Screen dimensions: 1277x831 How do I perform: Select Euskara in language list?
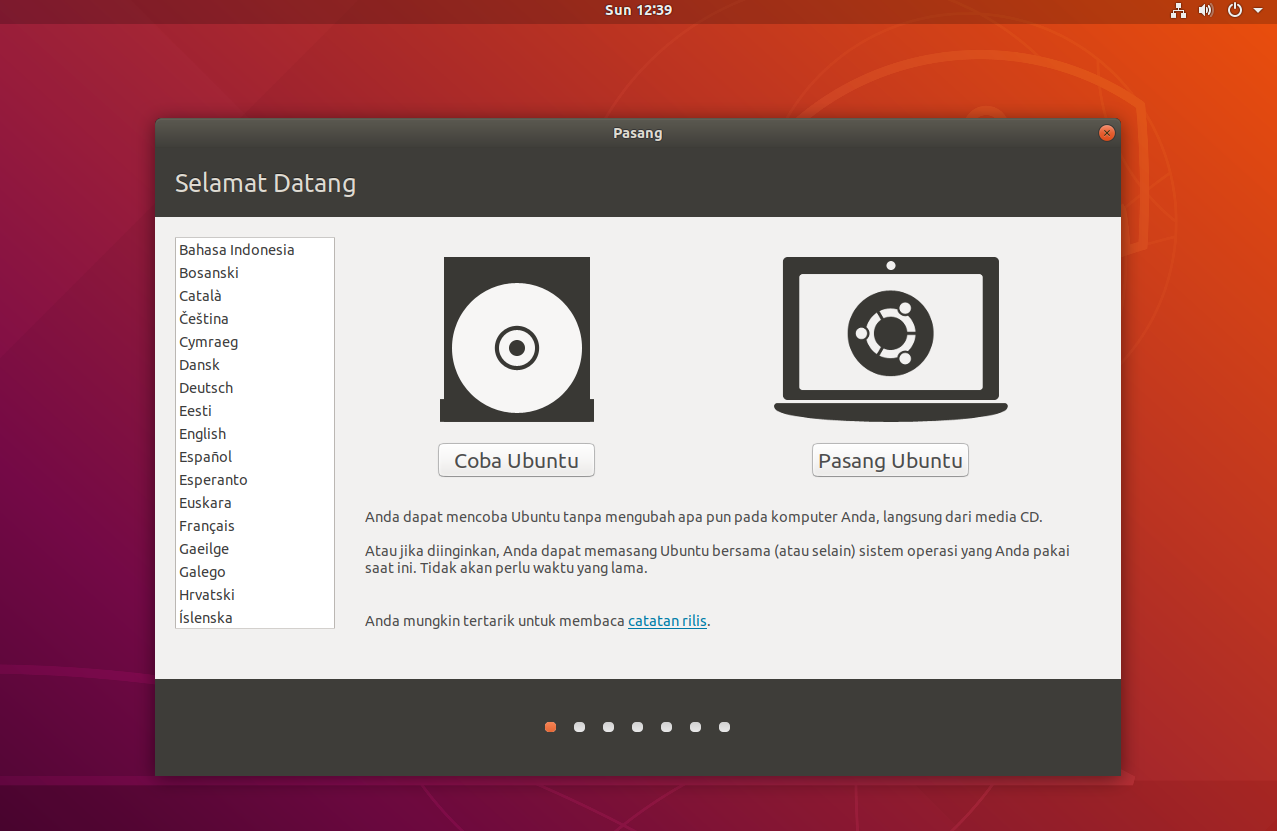255,503
